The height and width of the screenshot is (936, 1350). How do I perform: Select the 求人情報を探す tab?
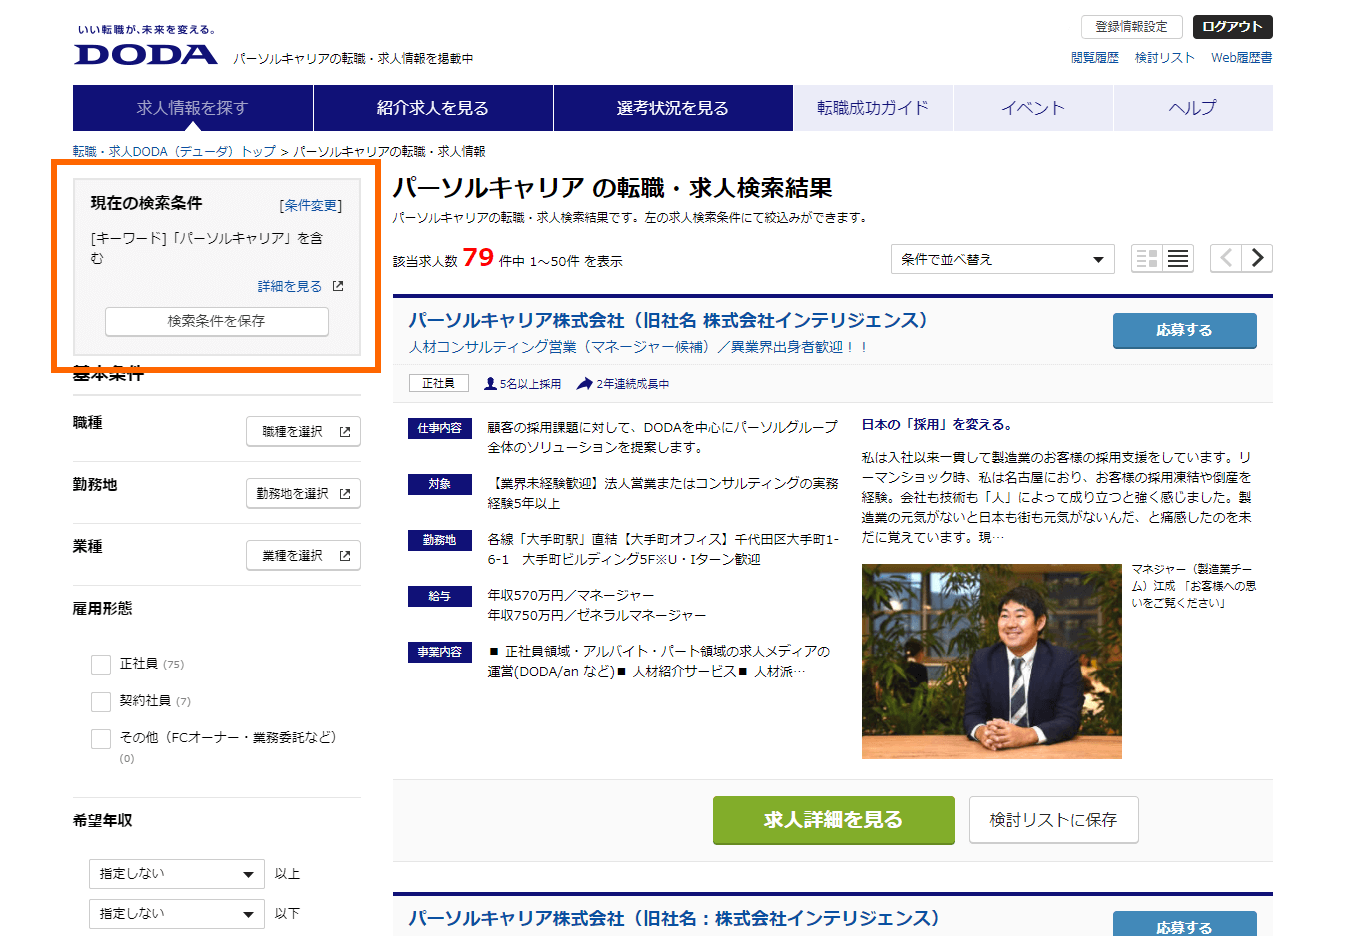(193, 108)
